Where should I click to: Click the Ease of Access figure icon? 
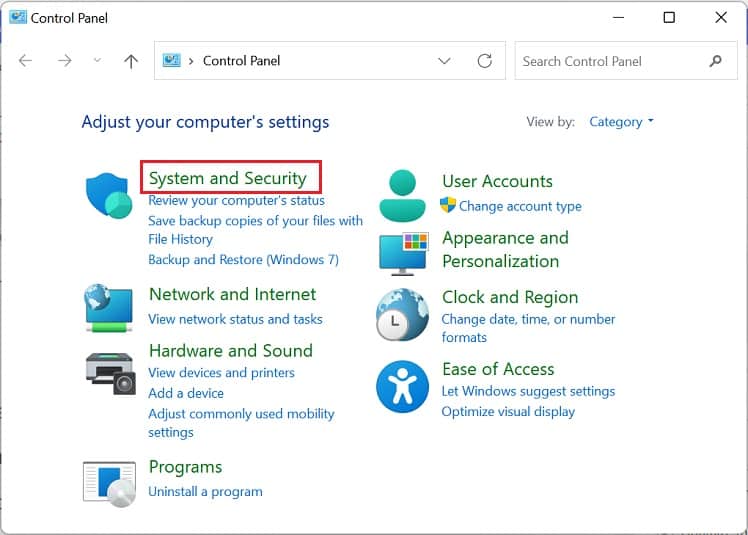click(402, 386)
